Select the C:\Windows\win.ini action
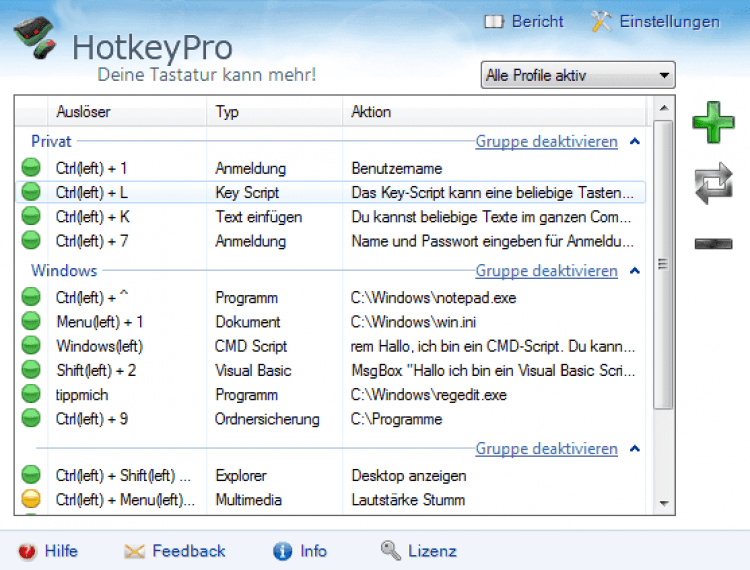This screenshot has height=570, width=750. (413, 322)
